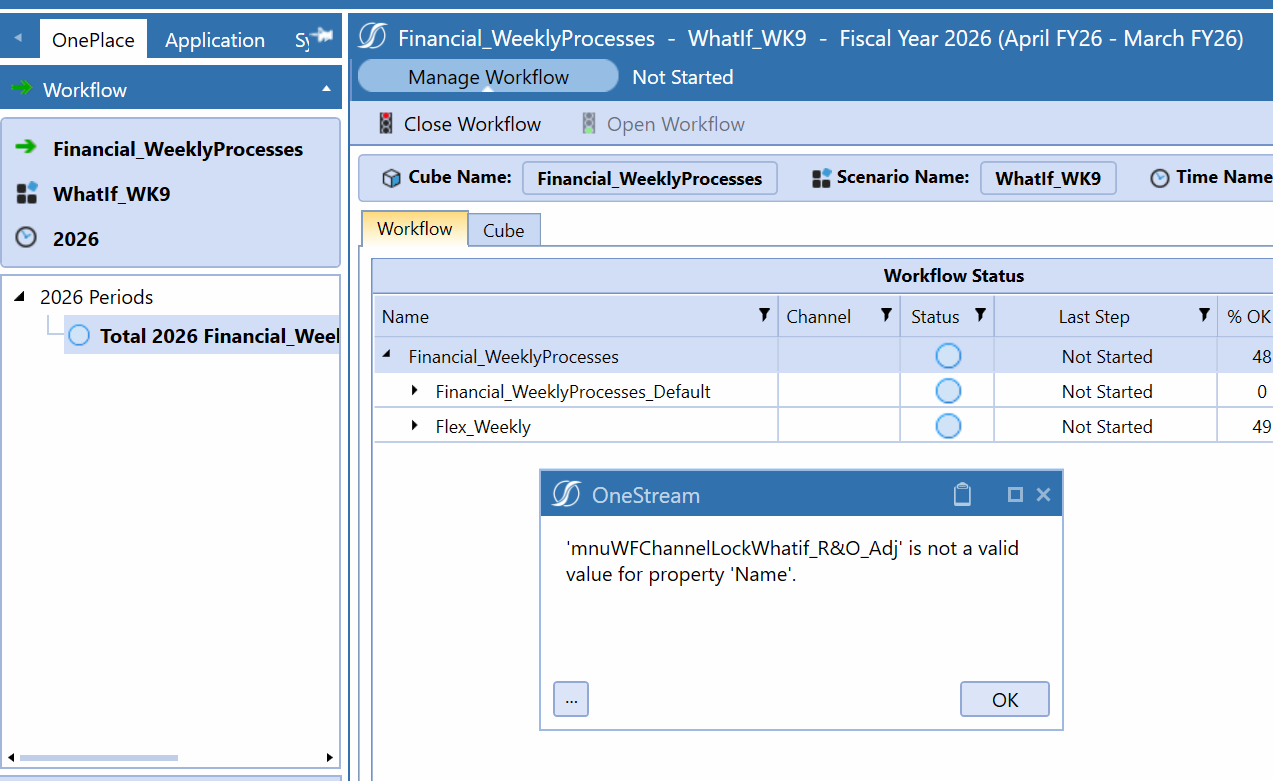Click the clock icon beside Time Name
Image resolution: width=1273 pixels, height=781 pixels.
[1159, 178]
